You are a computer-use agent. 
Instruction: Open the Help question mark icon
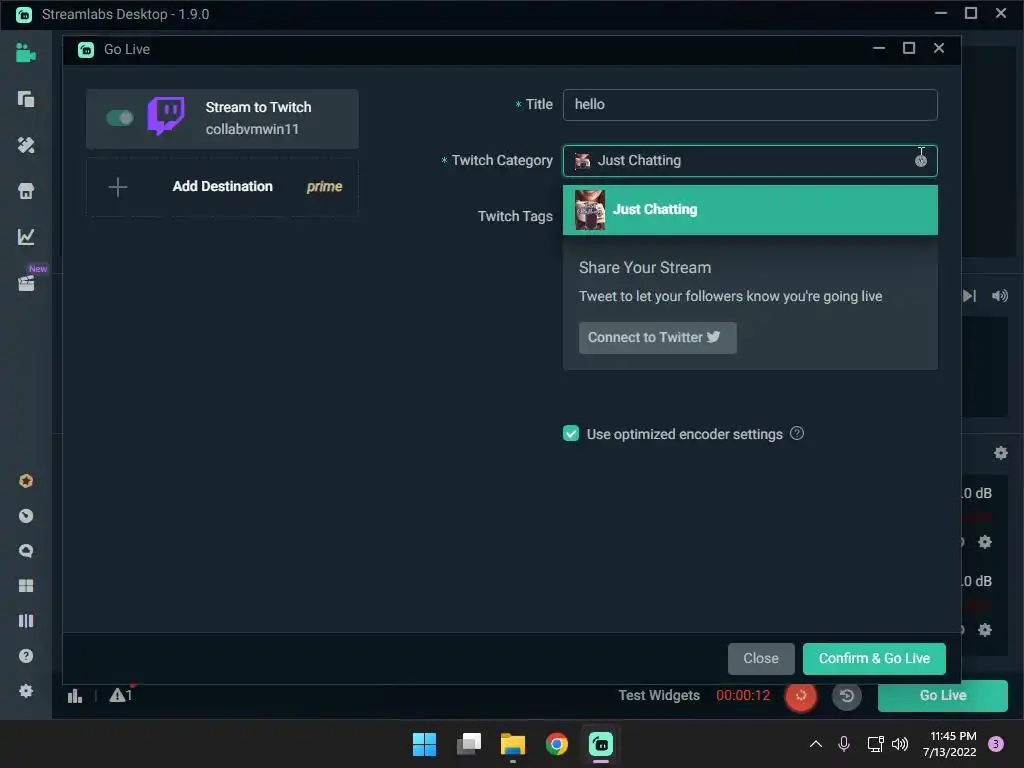(25, 656)
